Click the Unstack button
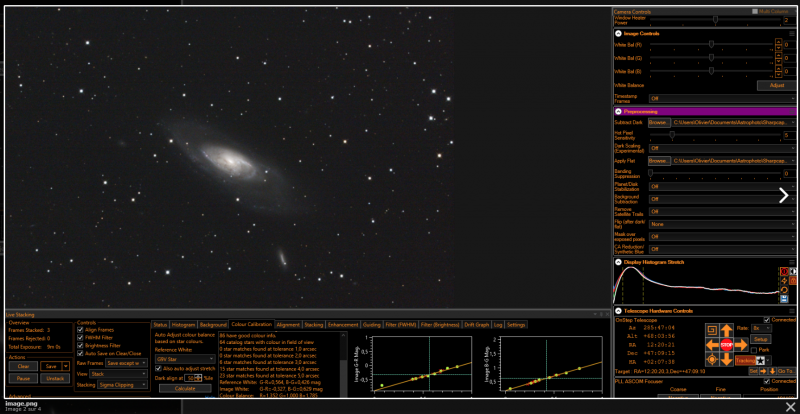This screenshot has height=414, width=800. (55, 378)
